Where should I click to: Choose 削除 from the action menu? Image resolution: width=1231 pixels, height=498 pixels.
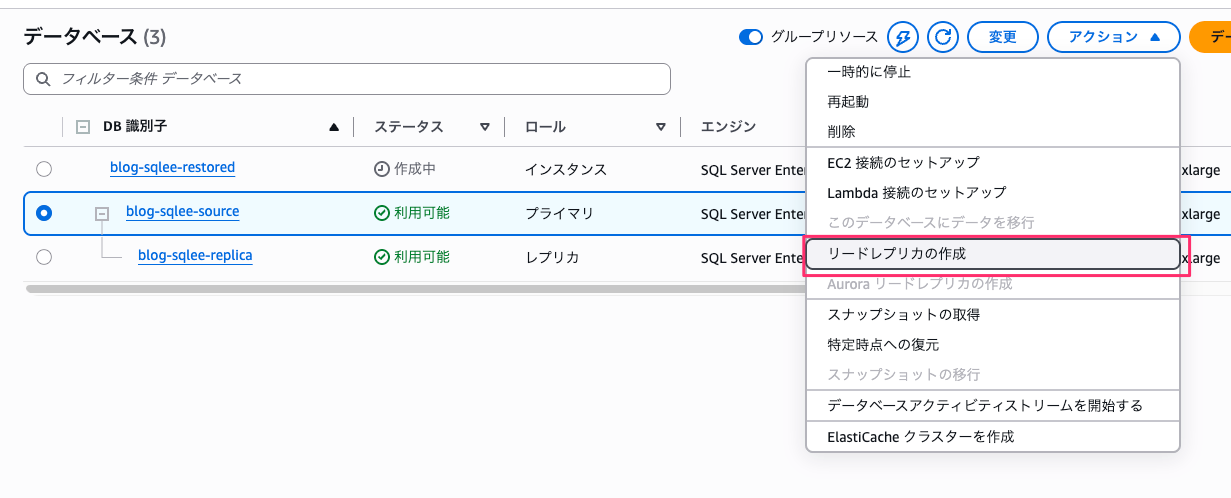[993, 132]
